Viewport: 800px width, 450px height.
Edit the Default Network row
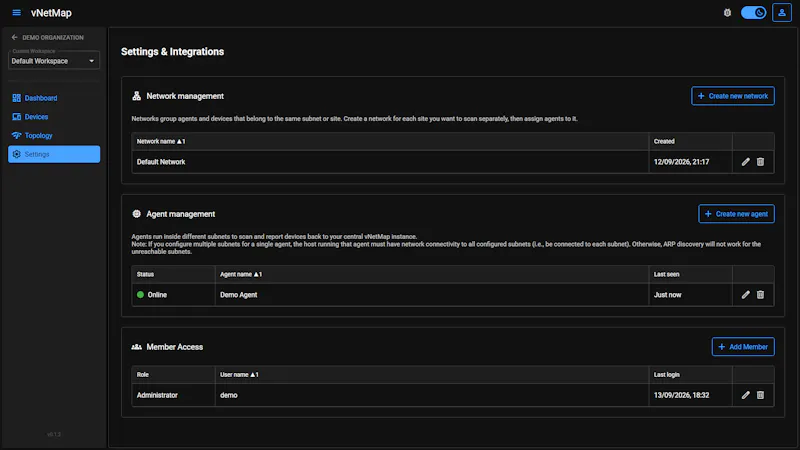(x=745, y=162)
